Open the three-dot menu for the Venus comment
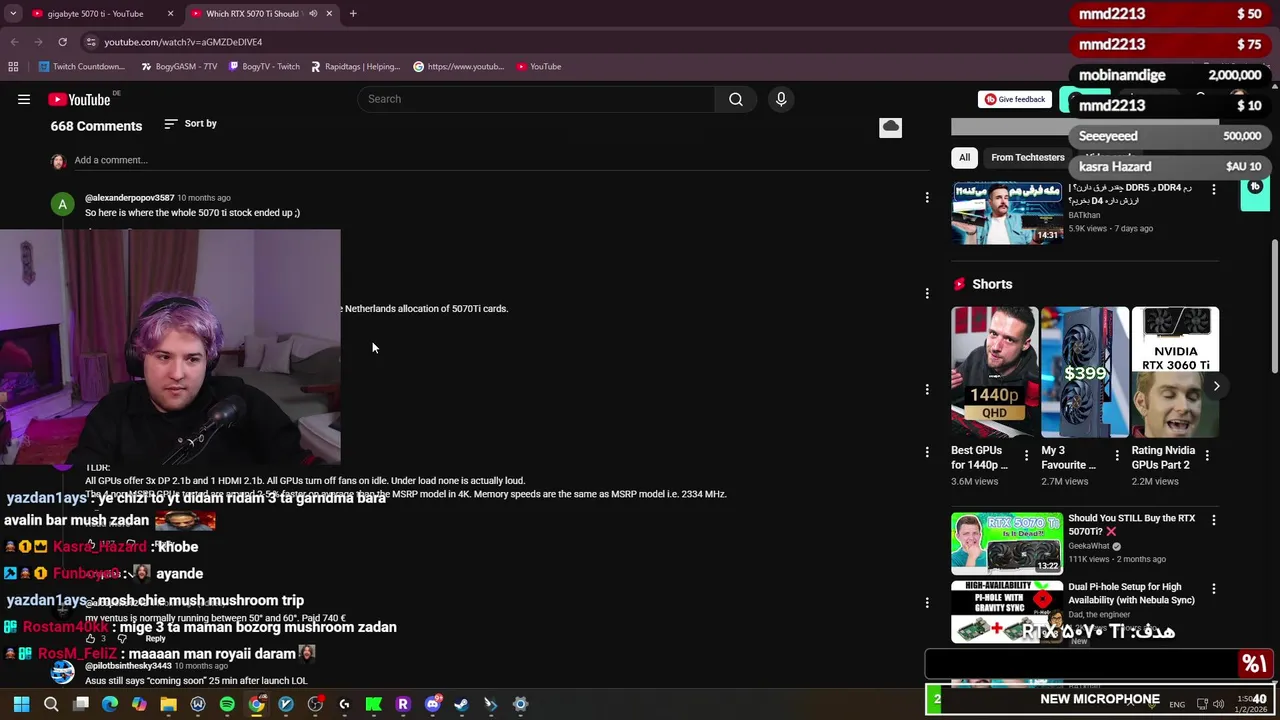The height and width of the screenshot is (720, 1280). click(x=927, y=602)
